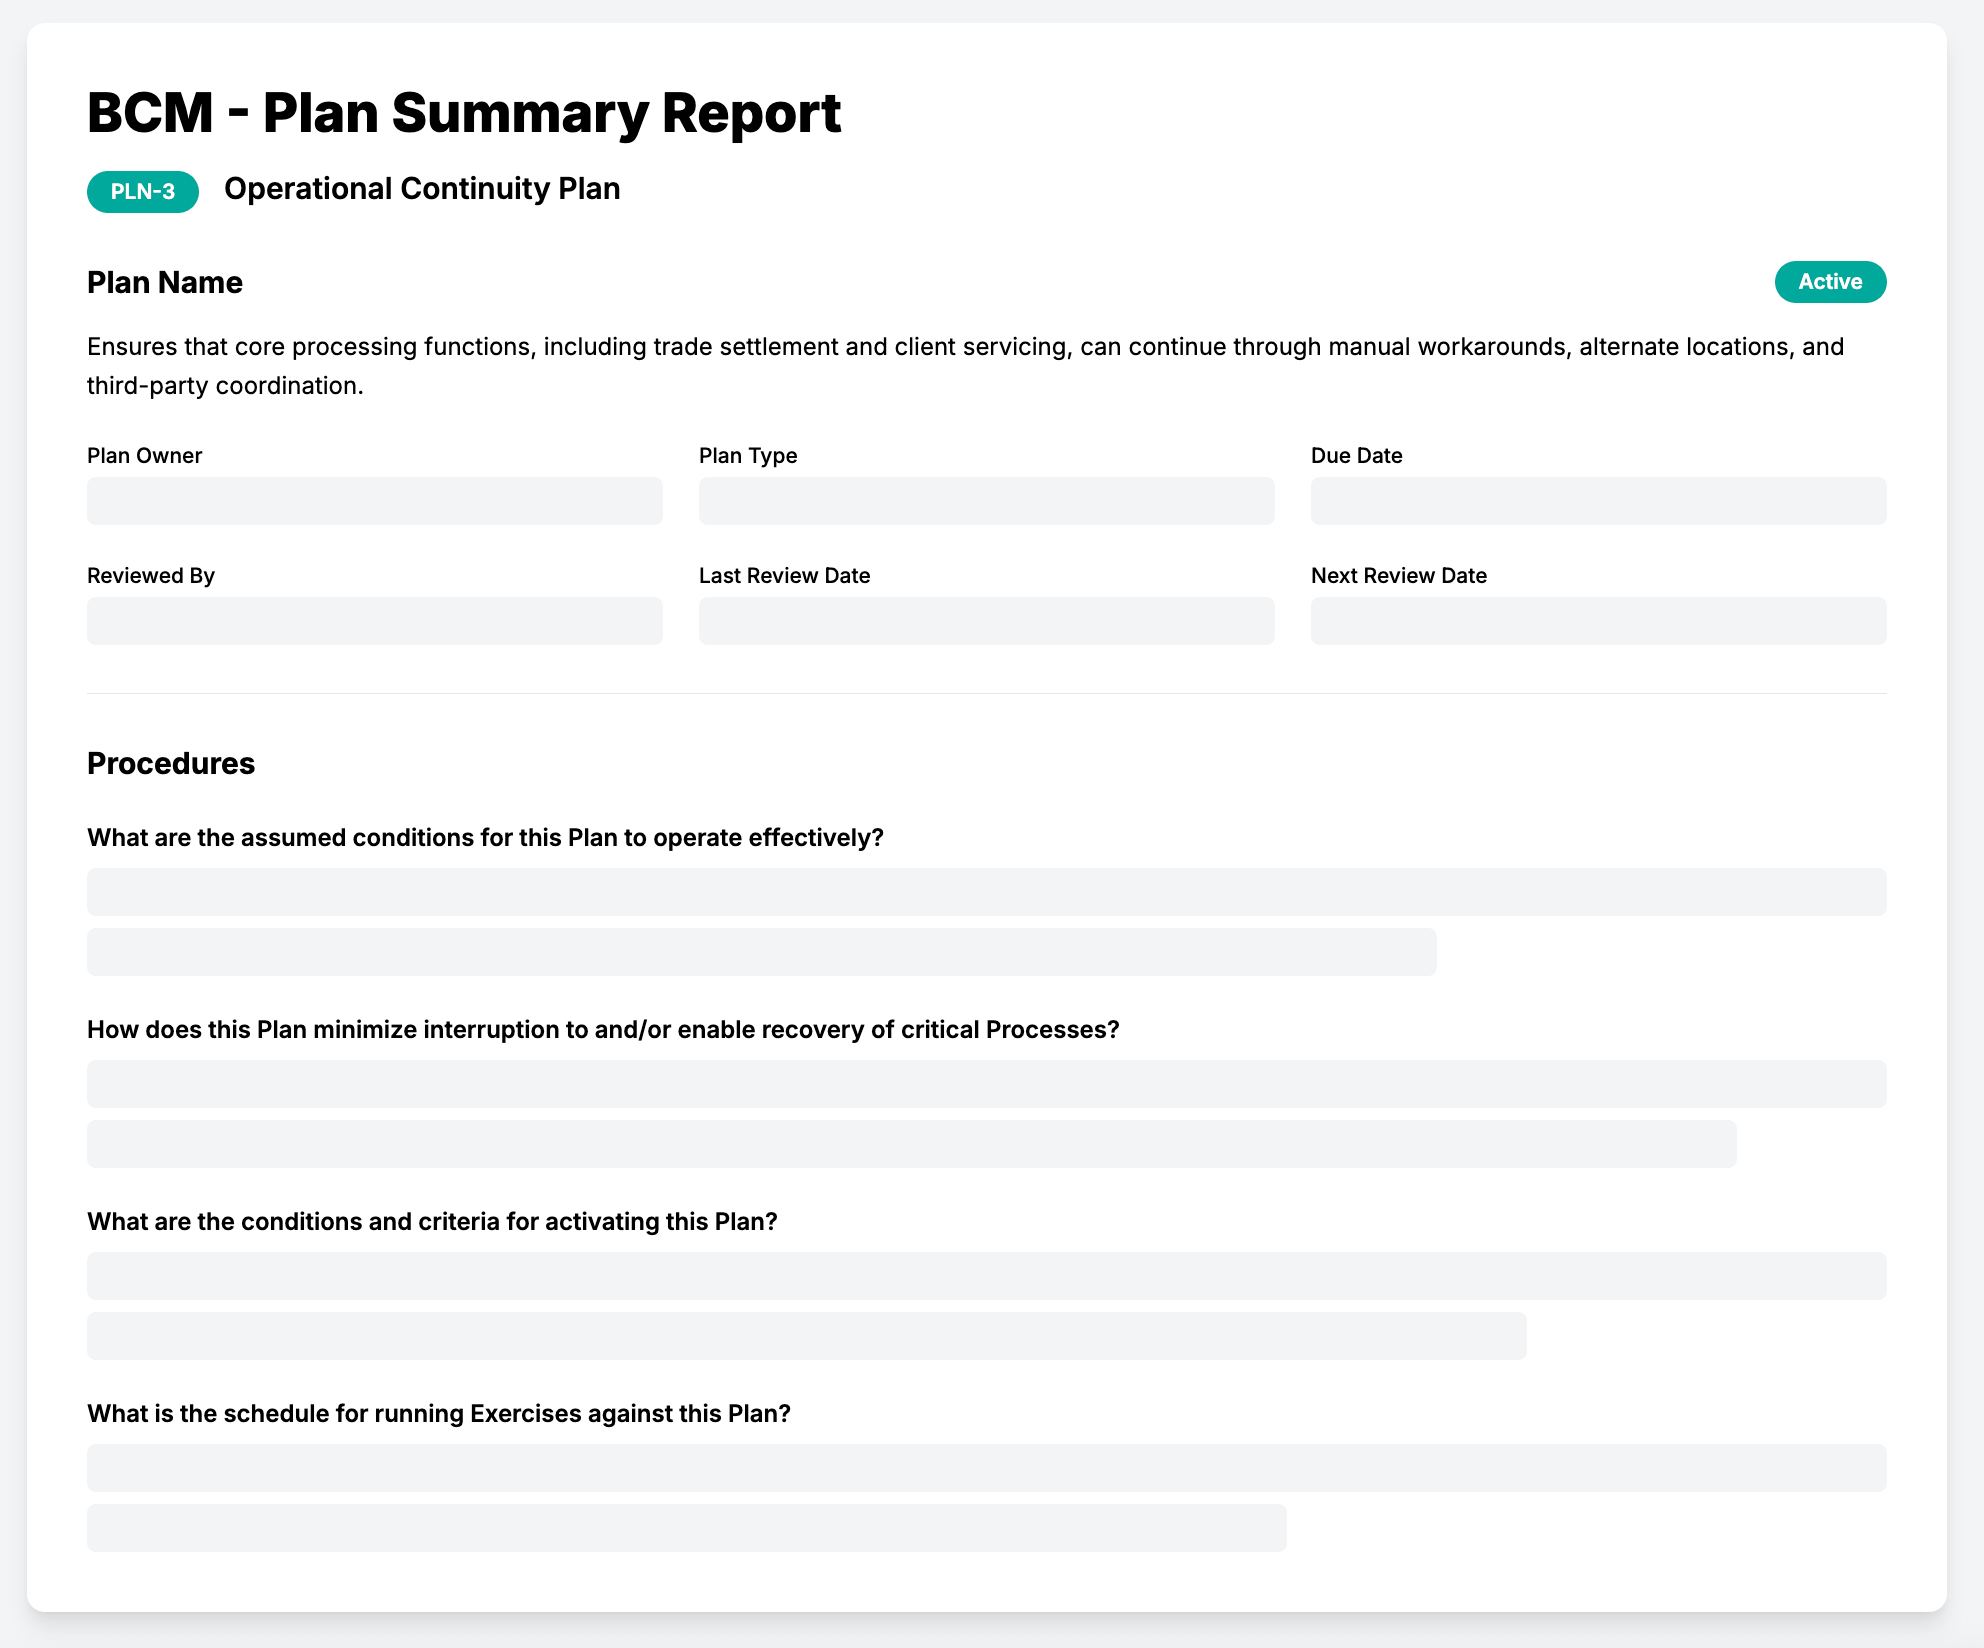Image resolution: width=1984 pixels, height=1648 pixels.
Task: Click the Due Date input field
Action: click(1598, 501)
